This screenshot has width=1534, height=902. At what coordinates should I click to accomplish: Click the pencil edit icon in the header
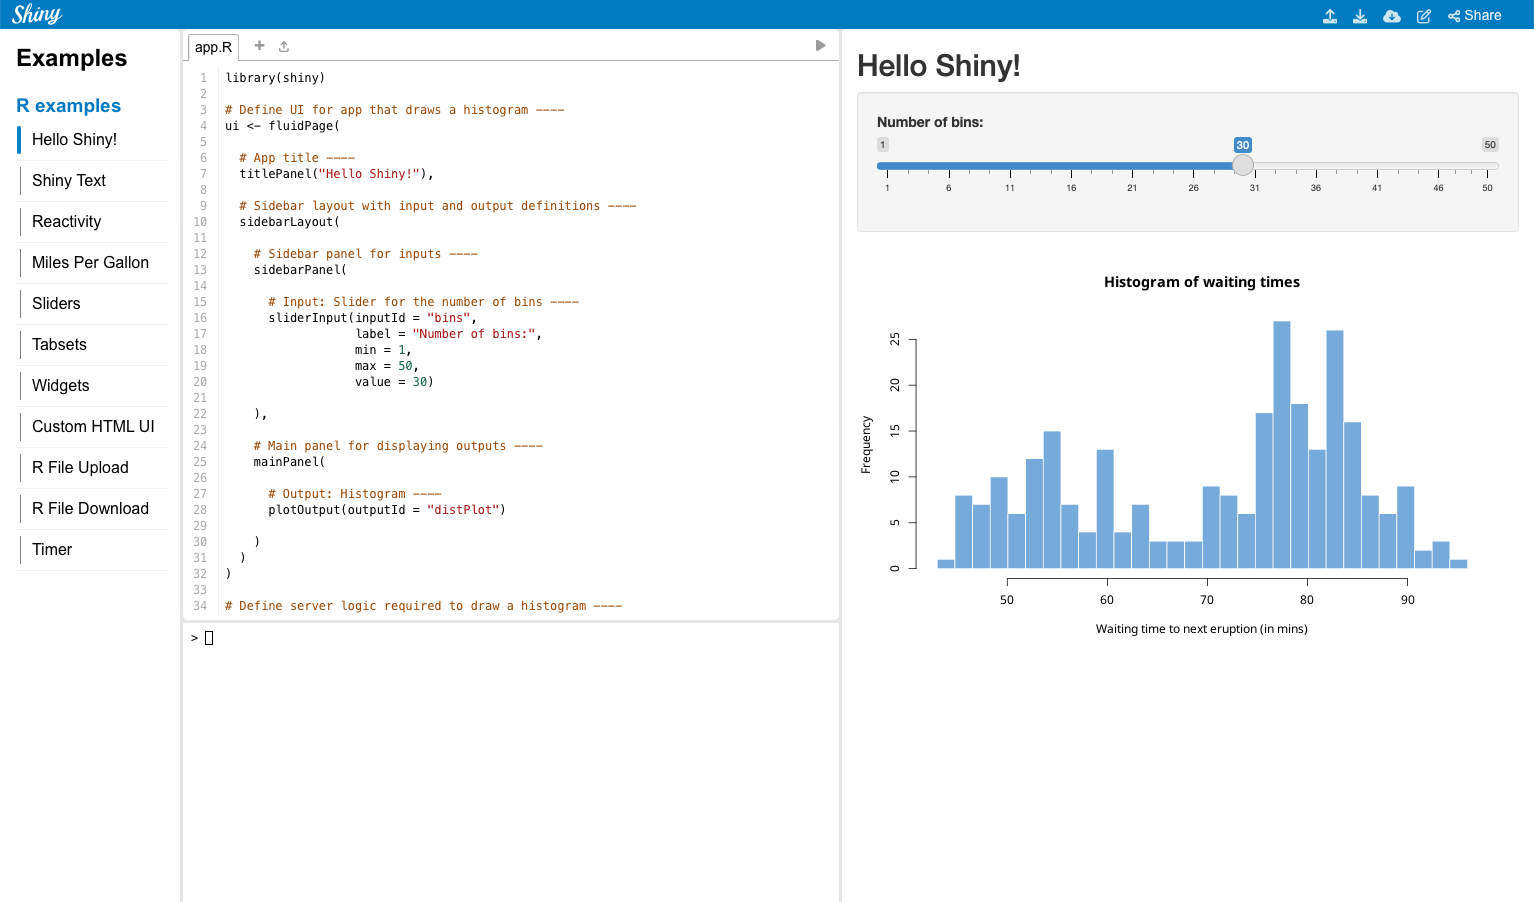tap(1424, 16)
